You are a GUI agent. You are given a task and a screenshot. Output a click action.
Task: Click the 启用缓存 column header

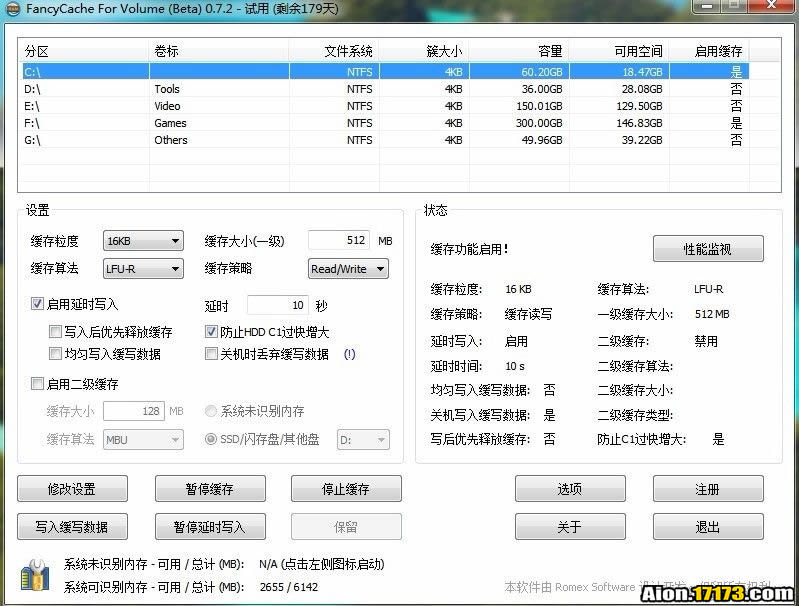tap(709, 51)
